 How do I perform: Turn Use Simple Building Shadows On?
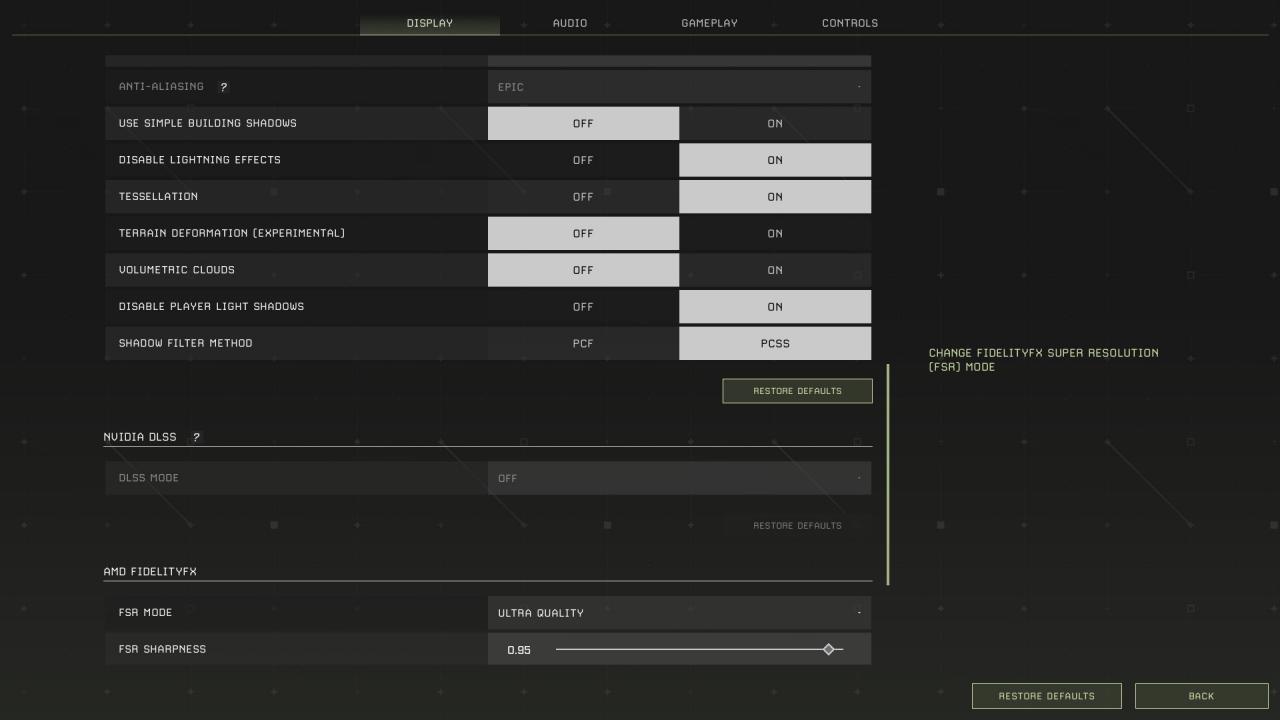[775, 123]
